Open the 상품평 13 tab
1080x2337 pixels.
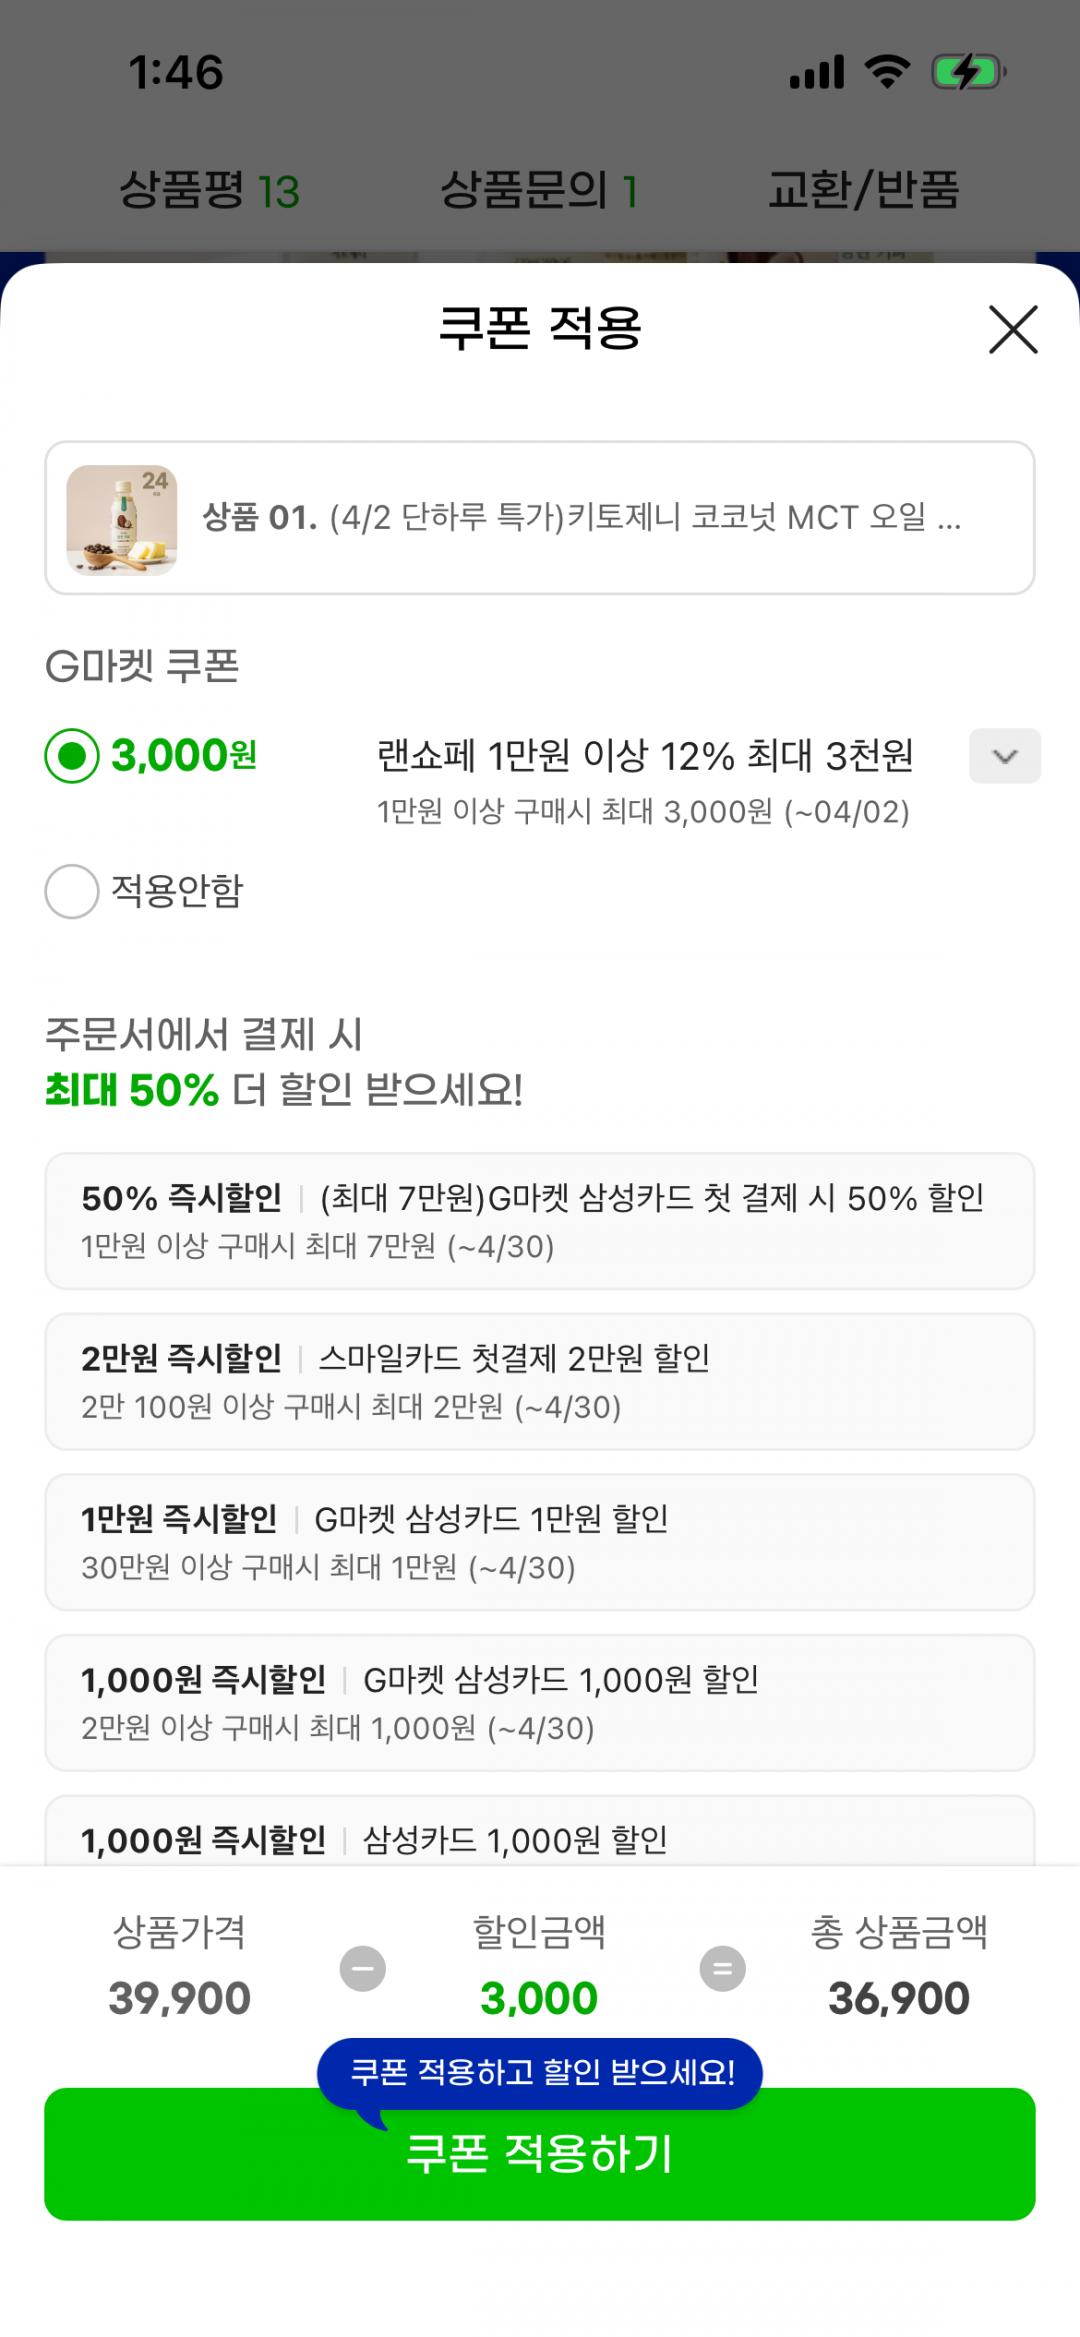tap(209, 190)
